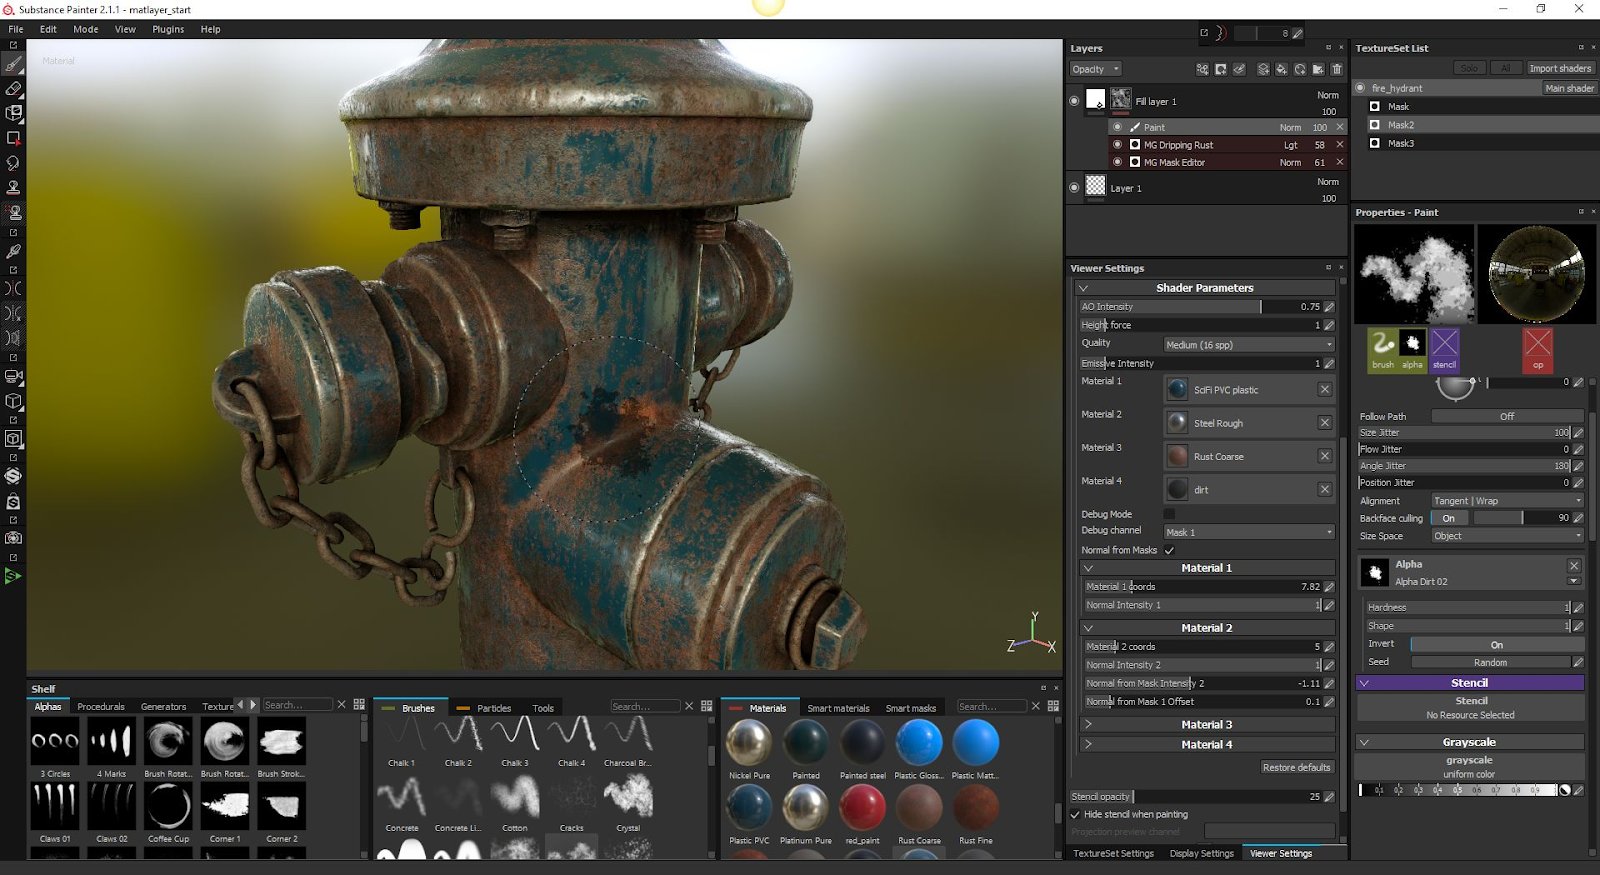This screenshot has width=1600, height=875.
Task: Click the trash icon in Layers panel
Action: point(1337,69)
